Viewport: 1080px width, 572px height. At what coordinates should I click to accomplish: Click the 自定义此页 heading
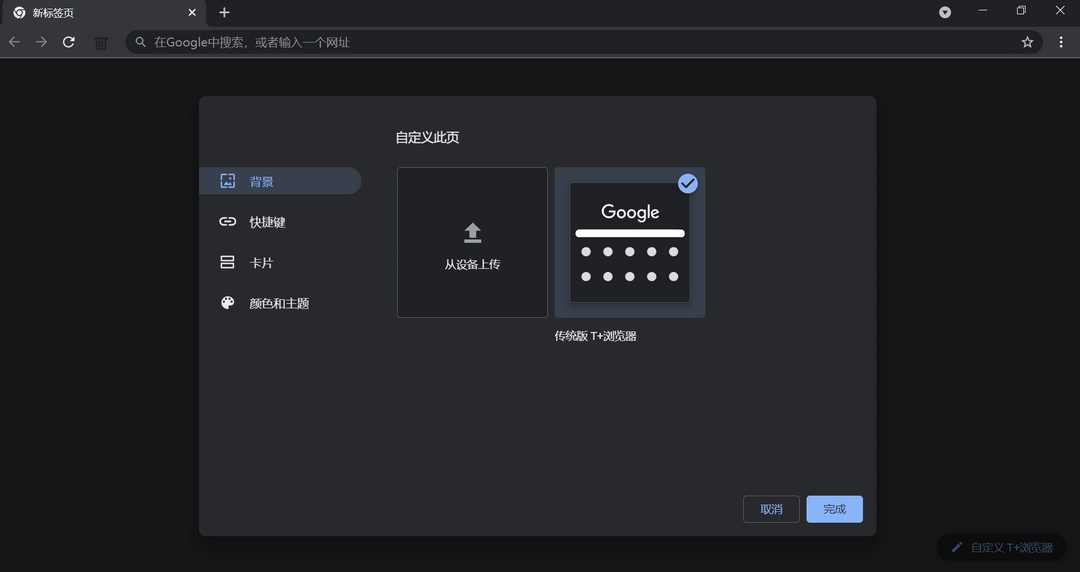(x=427, y=138)
